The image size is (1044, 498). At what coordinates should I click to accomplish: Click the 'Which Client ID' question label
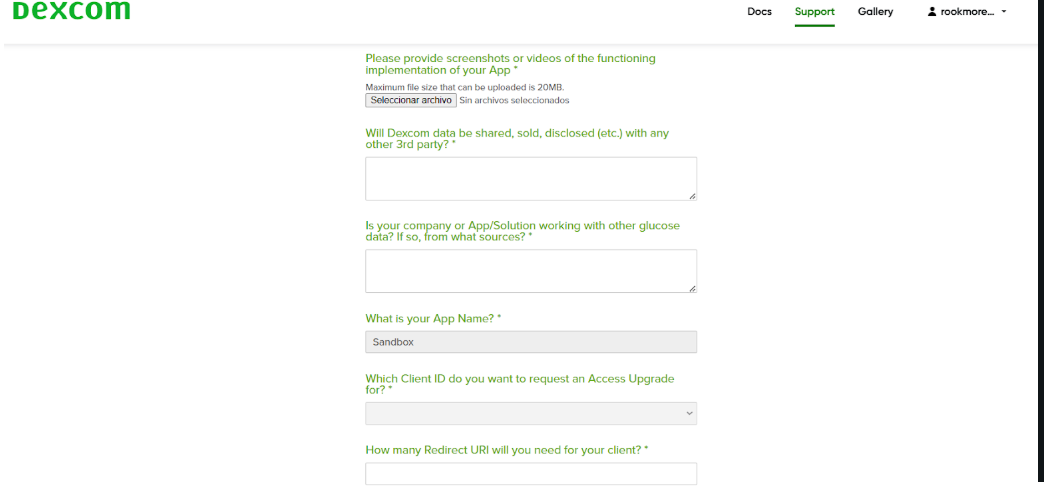pyautogui.click(x=519, y=384)
